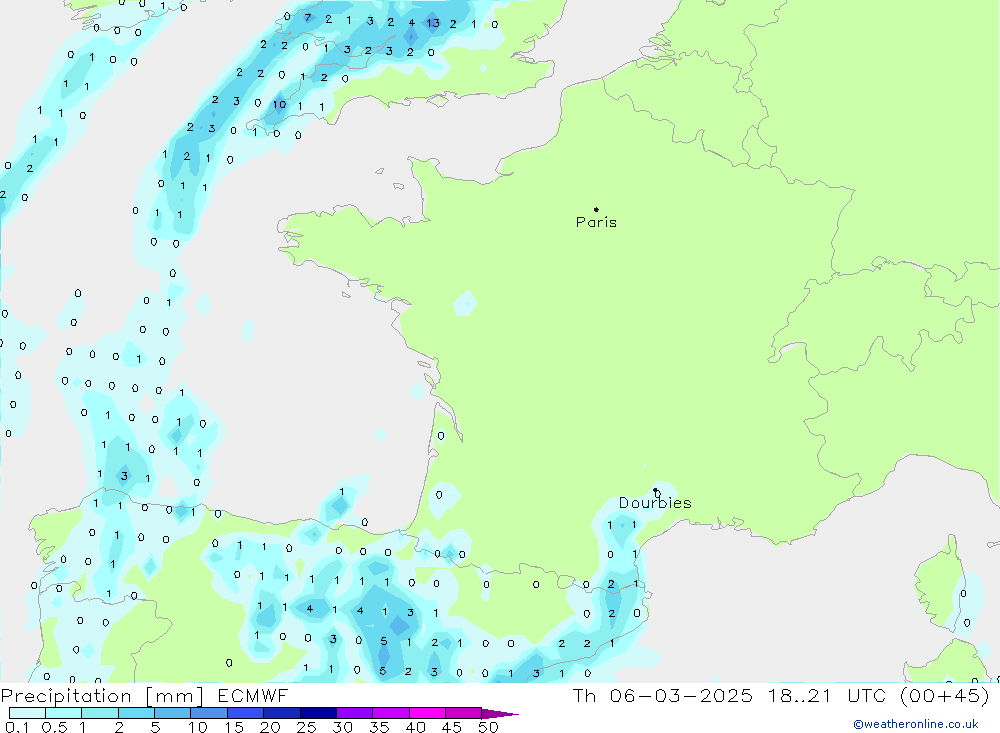This screenshot has width=1000, height=733.
Task: Click the legend scale label 35
Action: [x=379, y=727]
